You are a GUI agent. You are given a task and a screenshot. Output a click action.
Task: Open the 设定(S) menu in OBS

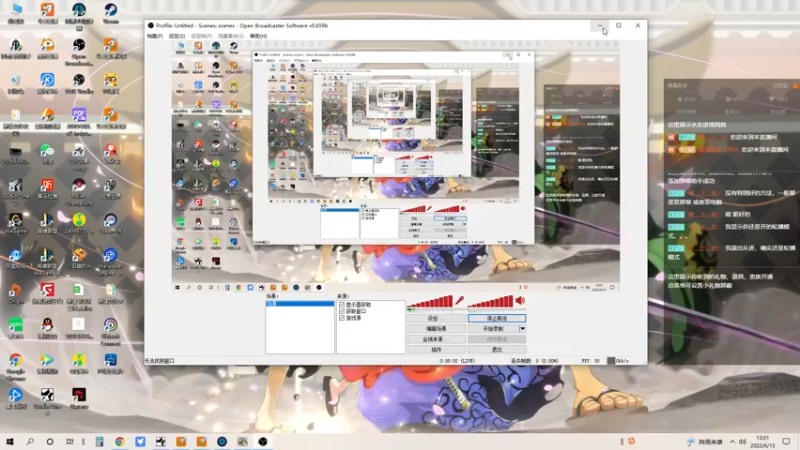click(177, 36)
